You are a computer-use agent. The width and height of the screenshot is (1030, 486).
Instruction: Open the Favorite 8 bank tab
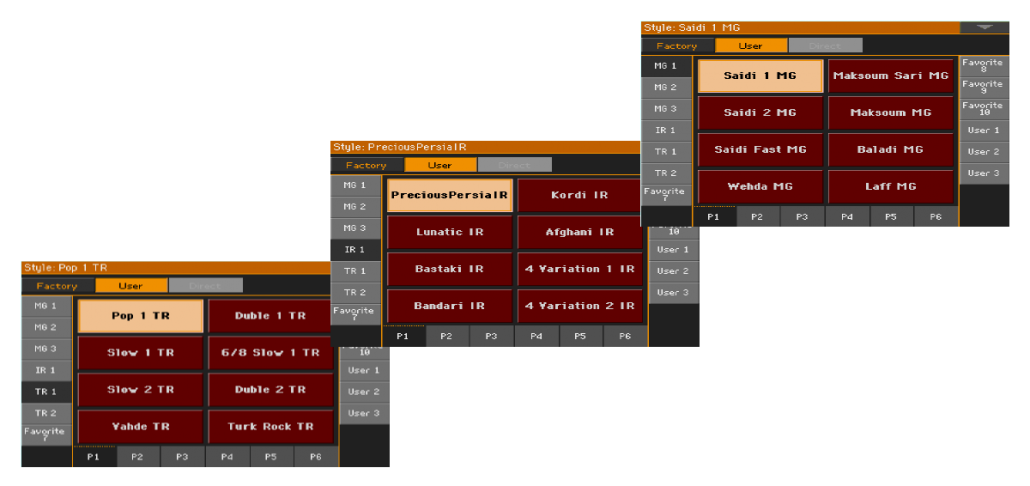982,66
